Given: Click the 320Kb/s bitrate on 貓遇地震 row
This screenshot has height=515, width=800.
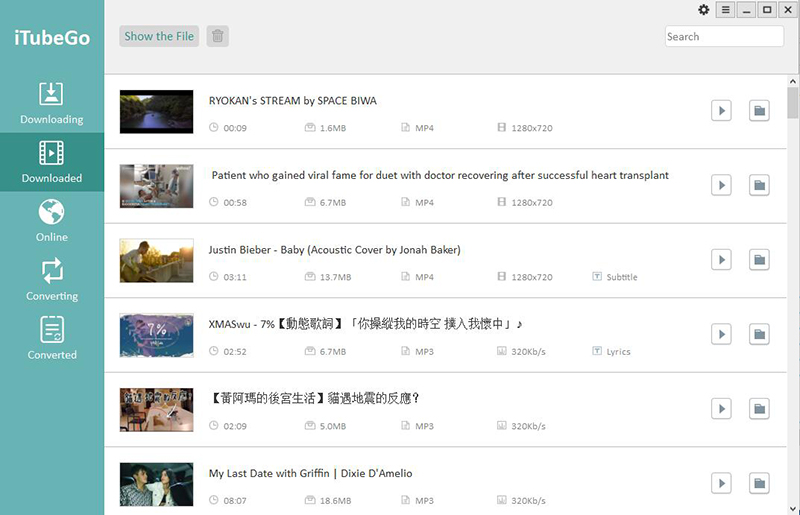Looking at the screenshot, I should [x=521, y=426].
